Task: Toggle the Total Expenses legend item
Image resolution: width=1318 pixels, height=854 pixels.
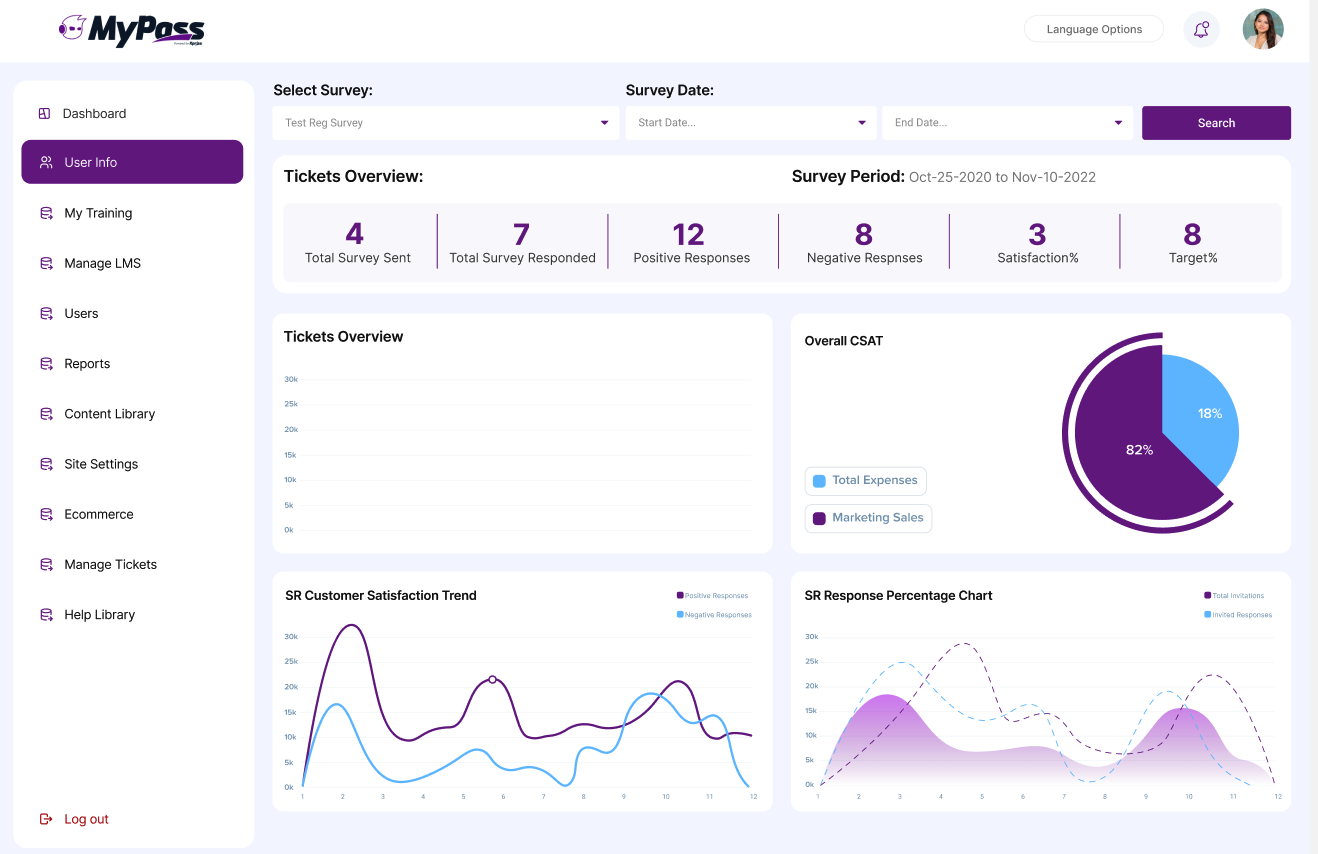Action: click(865, 481)
